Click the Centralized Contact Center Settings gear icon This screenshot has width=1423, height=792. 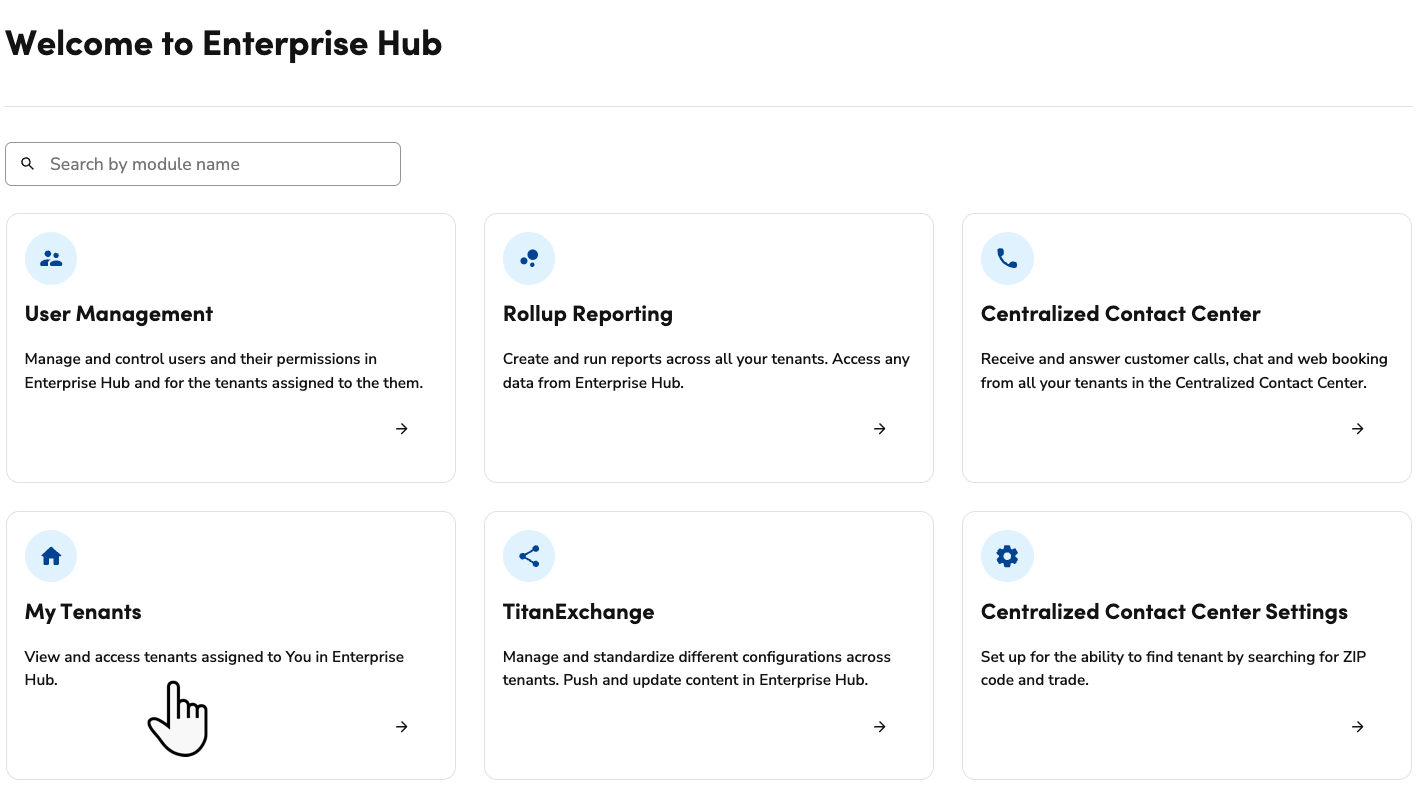(1007, 556)
